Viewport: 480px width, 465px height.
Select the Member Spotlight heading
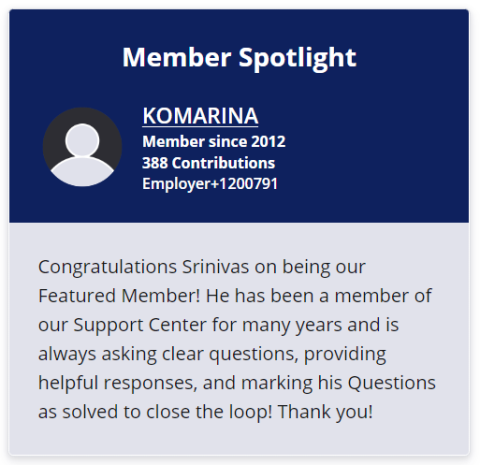click(239, 58)
